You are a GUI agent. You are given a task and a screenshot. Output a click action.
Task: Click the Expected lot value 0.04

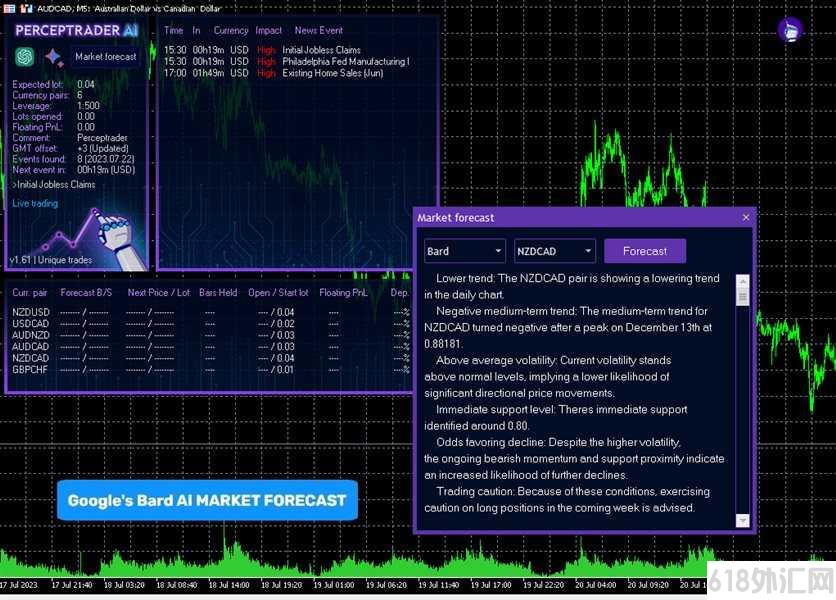pyautogui.click(x=86, y=84)
